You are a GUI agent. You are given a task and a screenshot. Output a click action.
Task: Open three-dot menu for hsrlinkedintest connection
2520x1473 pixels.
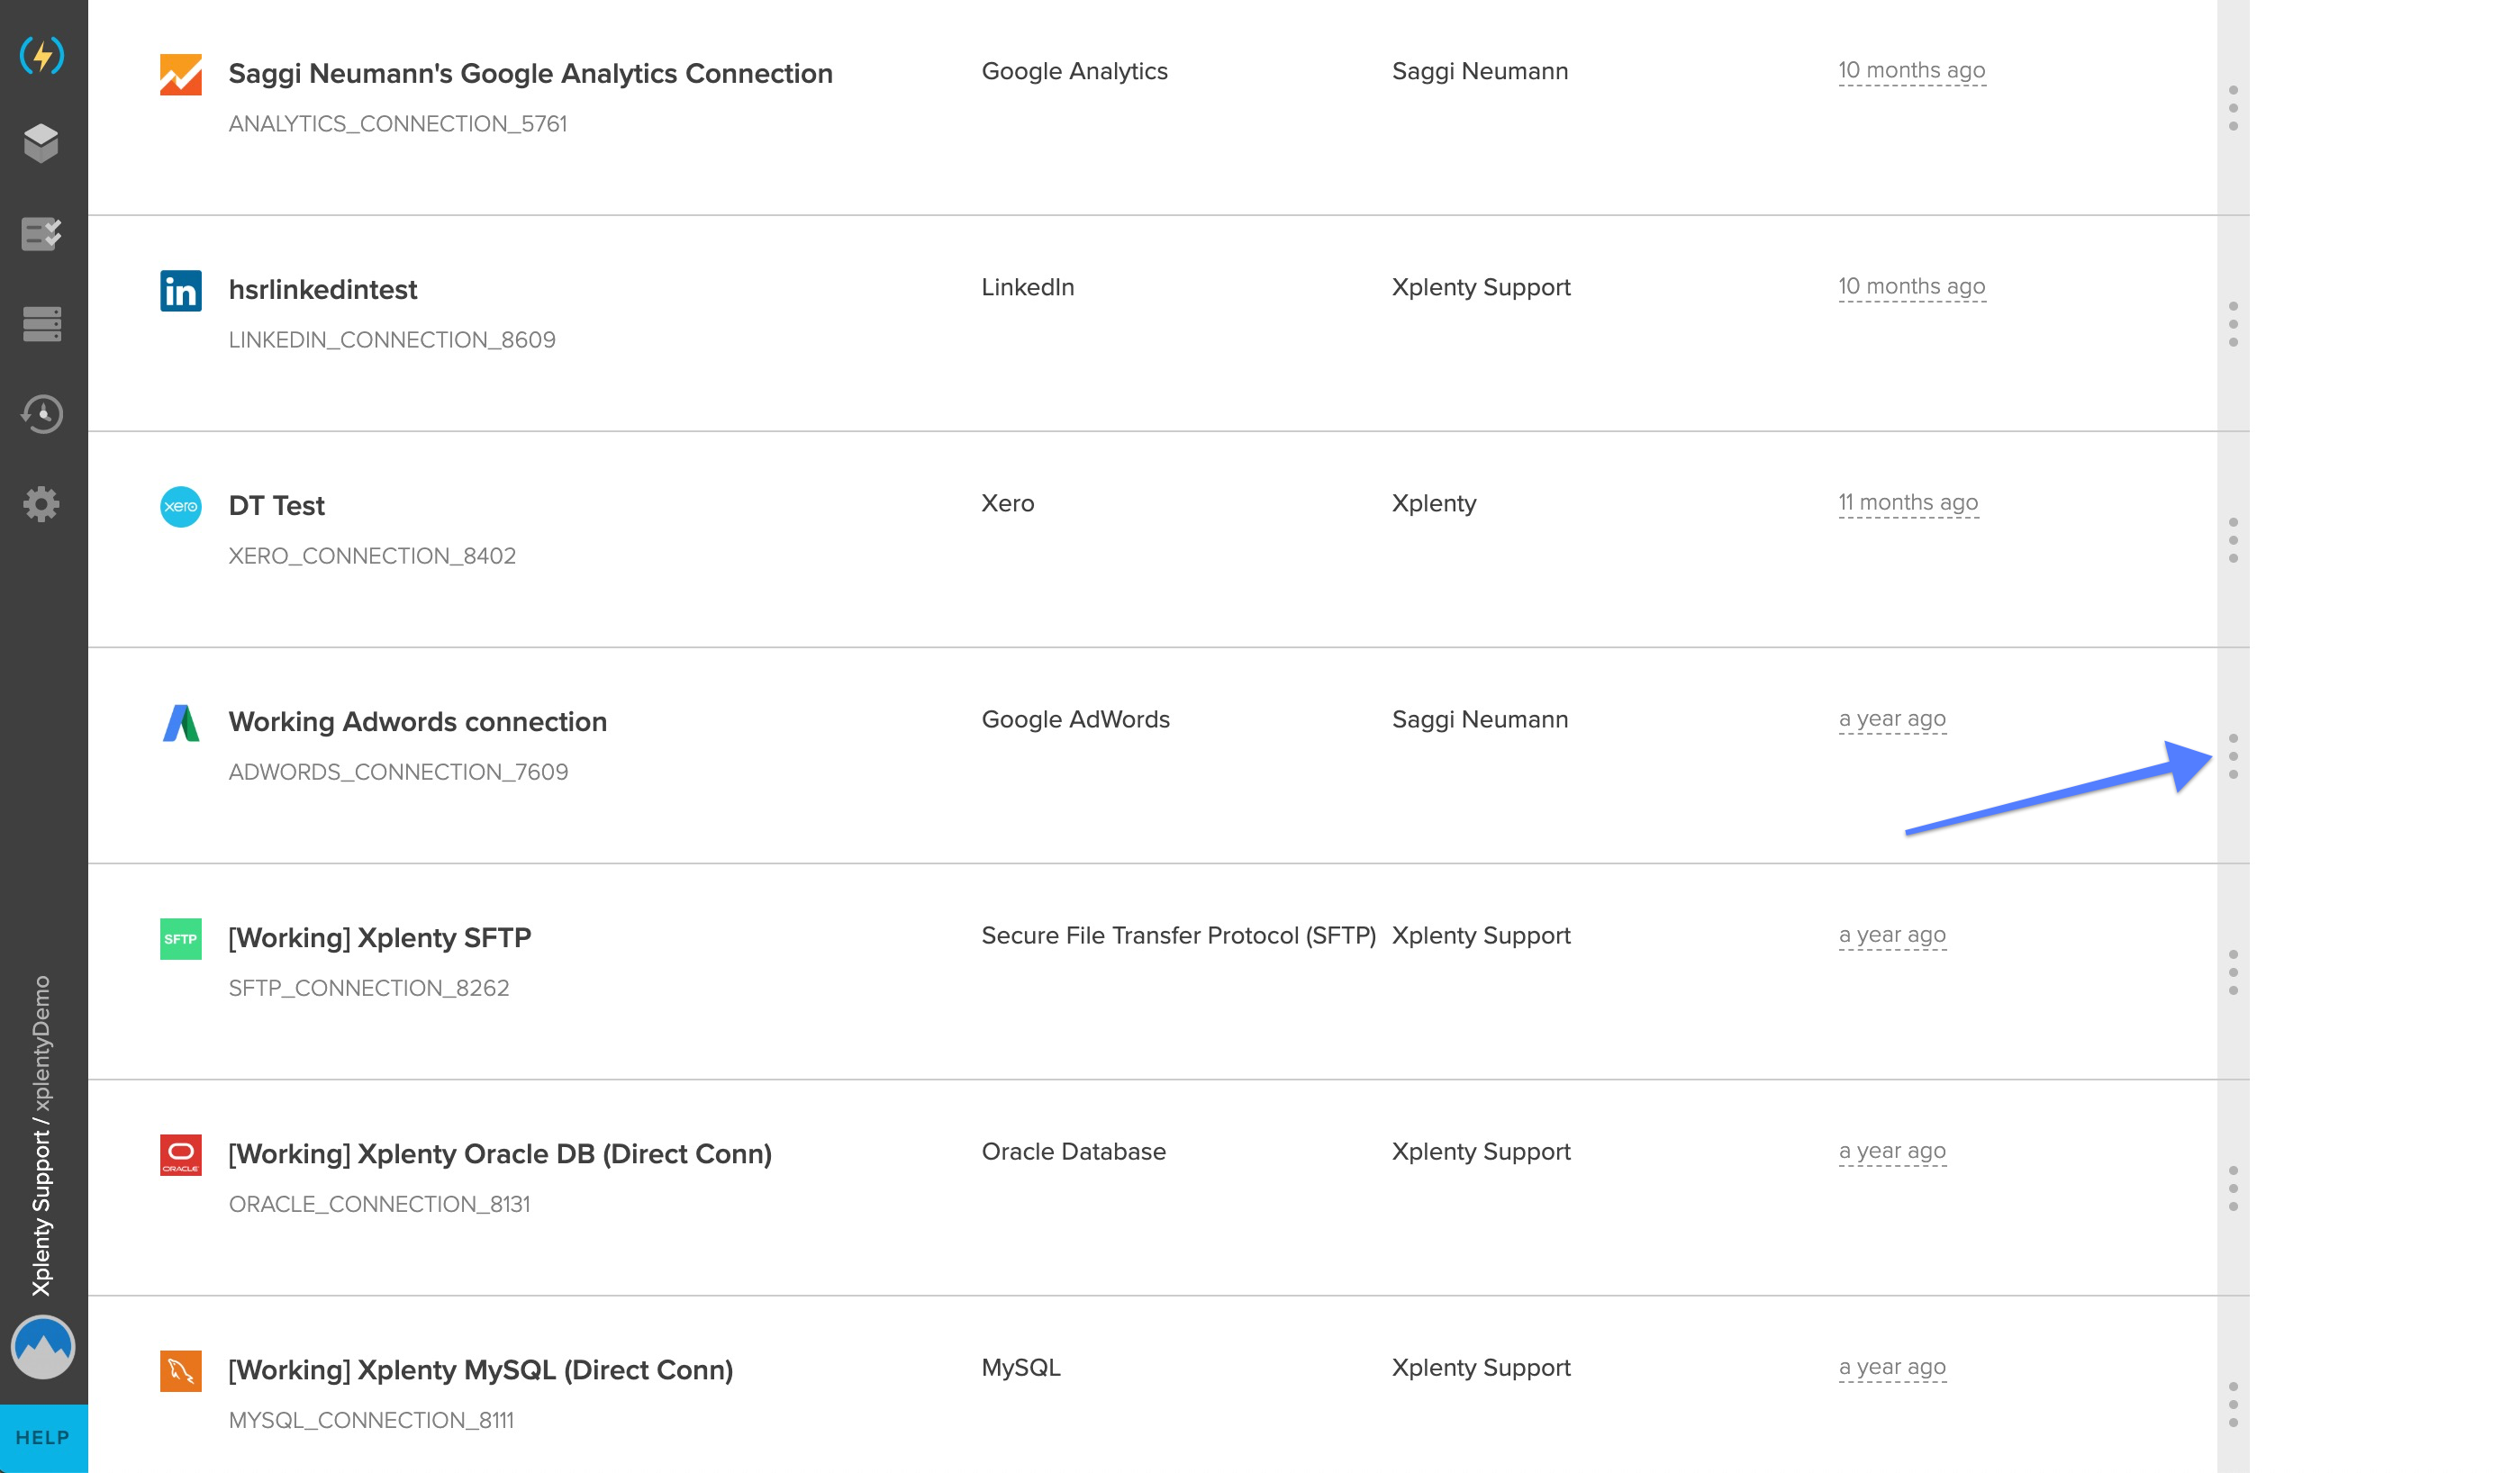click(x=2233, y=324)
